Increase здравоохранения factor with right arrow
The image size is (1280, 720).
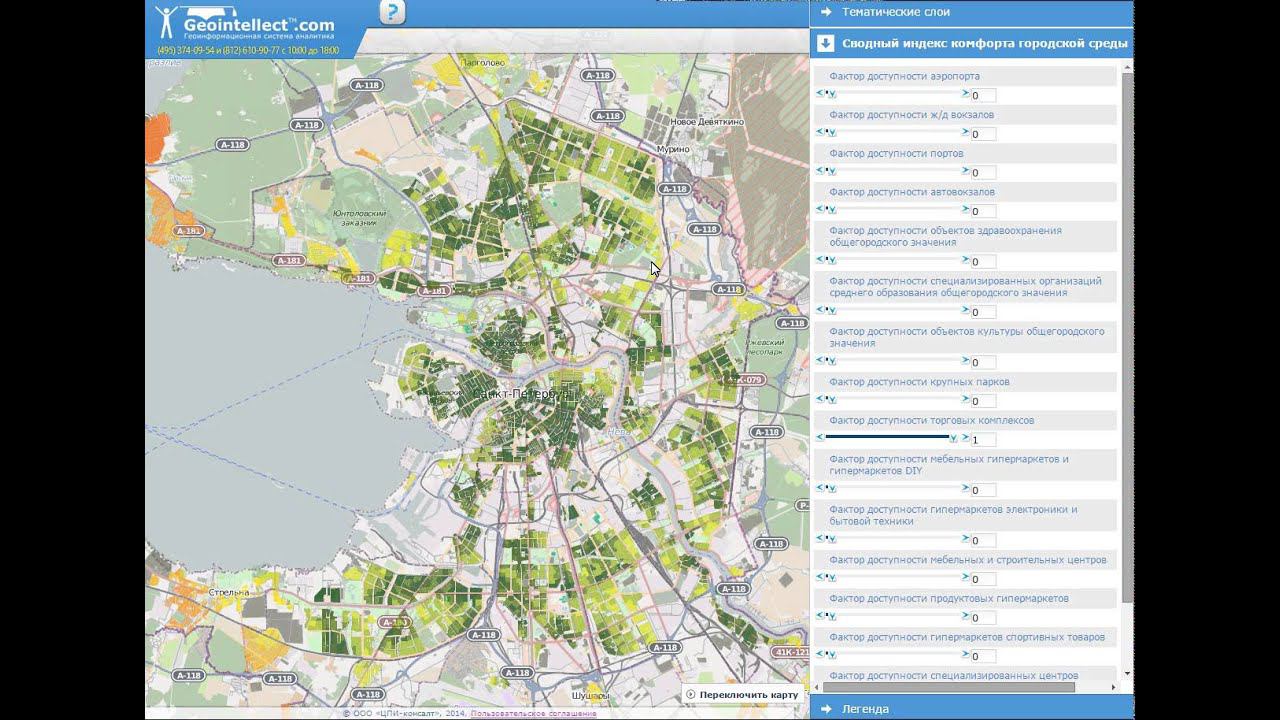pyautogui.click(x=965, y=259)
